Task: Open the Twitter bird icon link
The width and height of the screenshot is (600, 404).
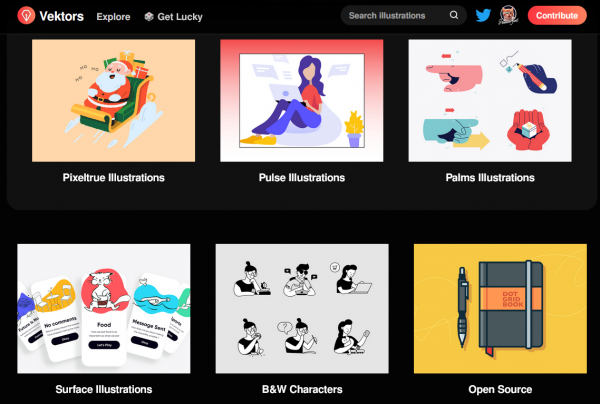Action: point(483,15)
